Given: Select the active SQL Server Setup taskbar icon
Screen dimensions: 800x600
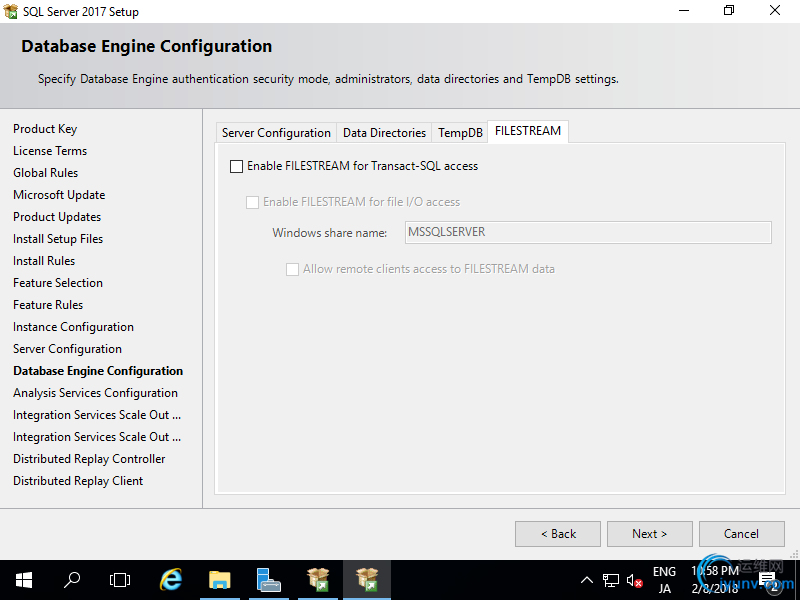Looking at the screenshot, I should pyautogui.click(x=367, y=580).
